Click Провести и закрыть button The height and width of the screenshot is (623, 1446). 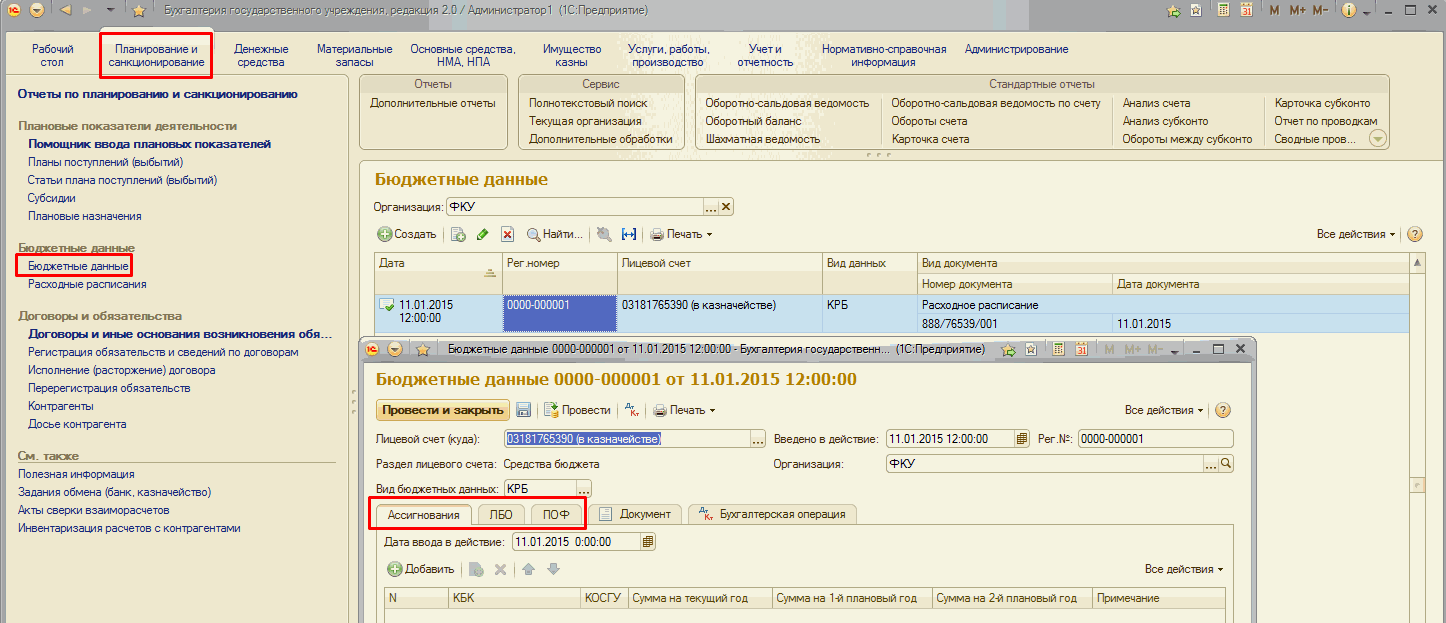point(443,410)
